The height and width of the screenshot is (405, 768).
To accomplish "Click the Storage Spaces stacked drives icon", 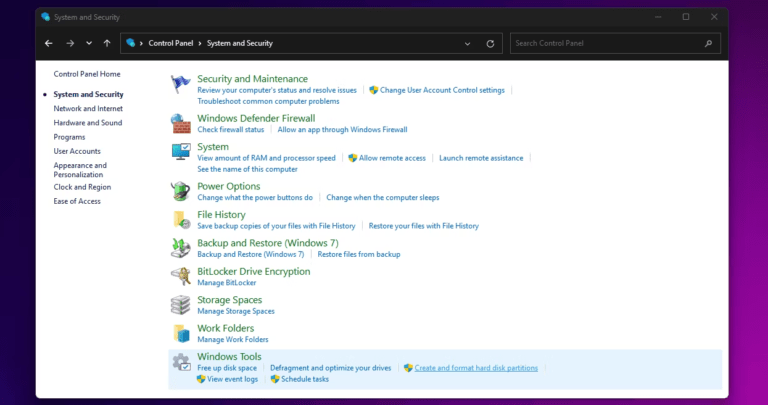I will (x=180, y=305).
